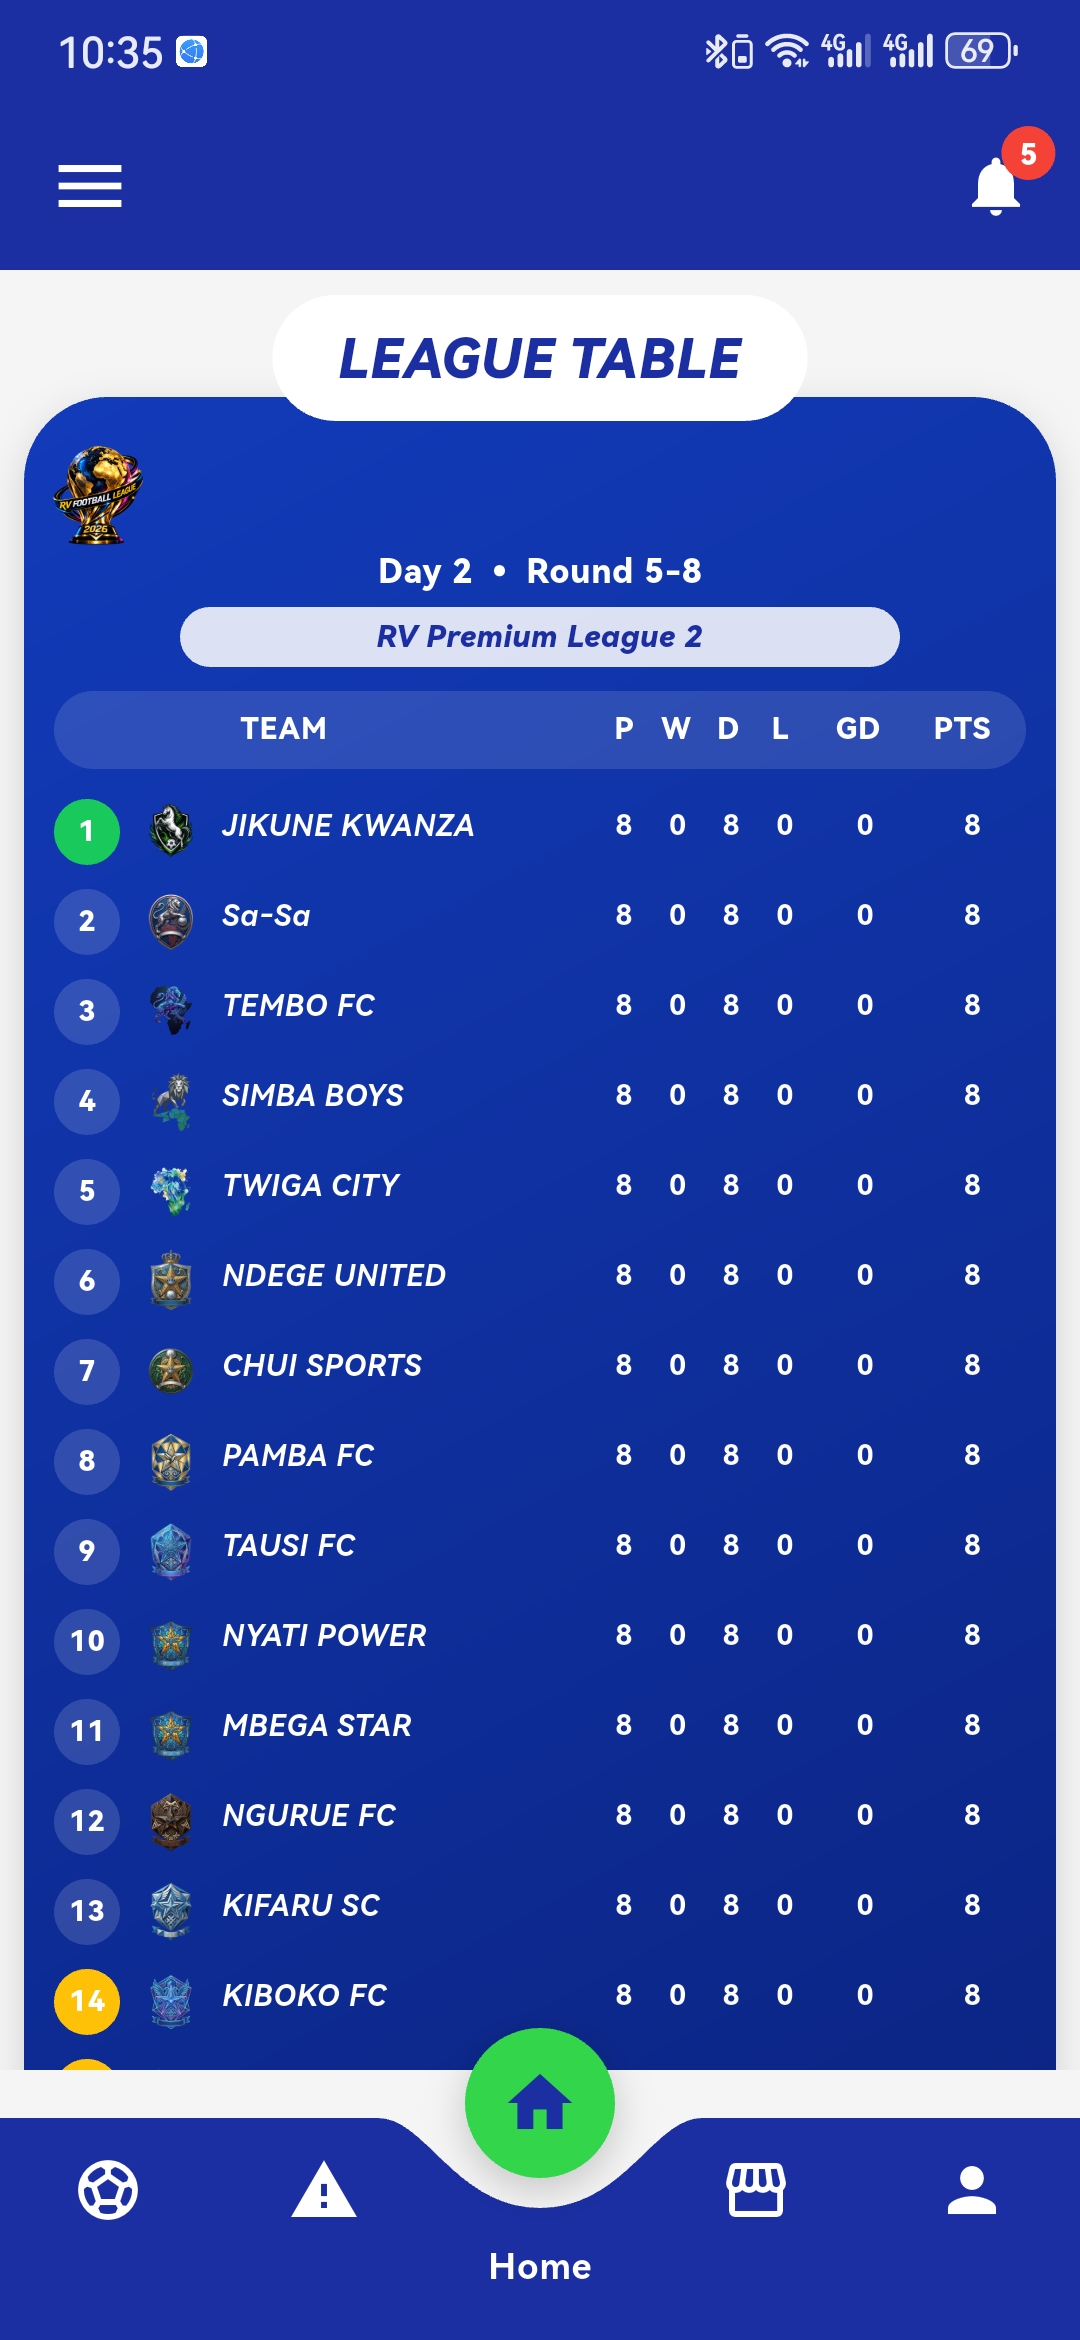Open TEMBO FC team row

(x=540, y=1006)
